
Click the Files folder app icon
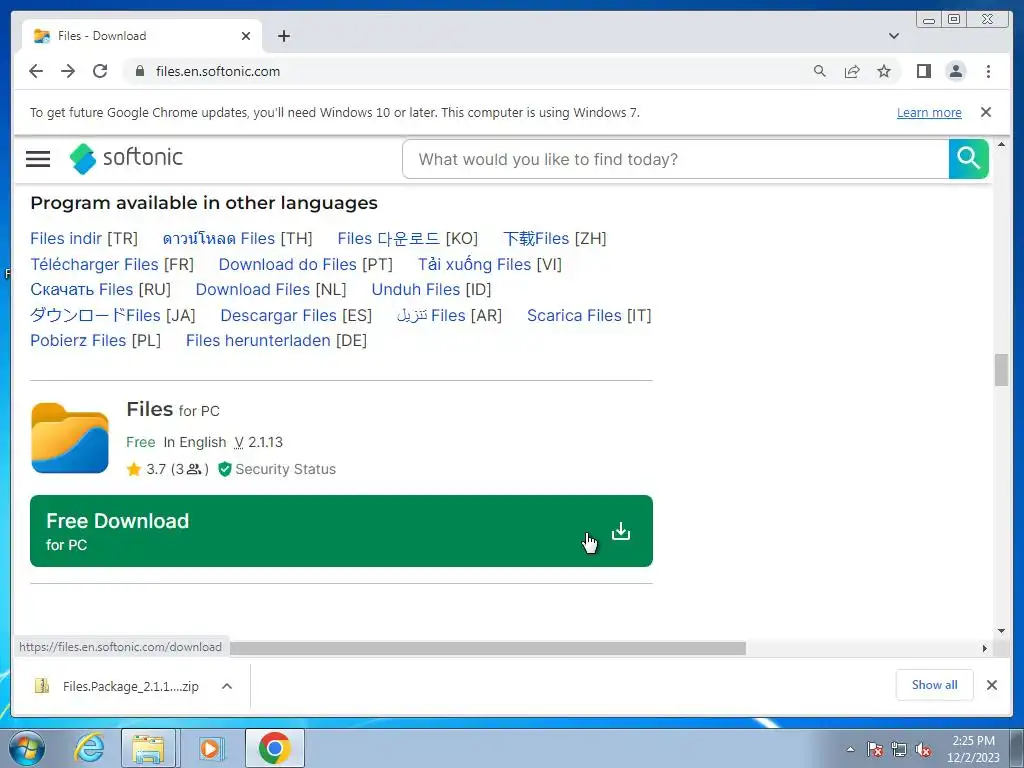[x=70, y=438]
